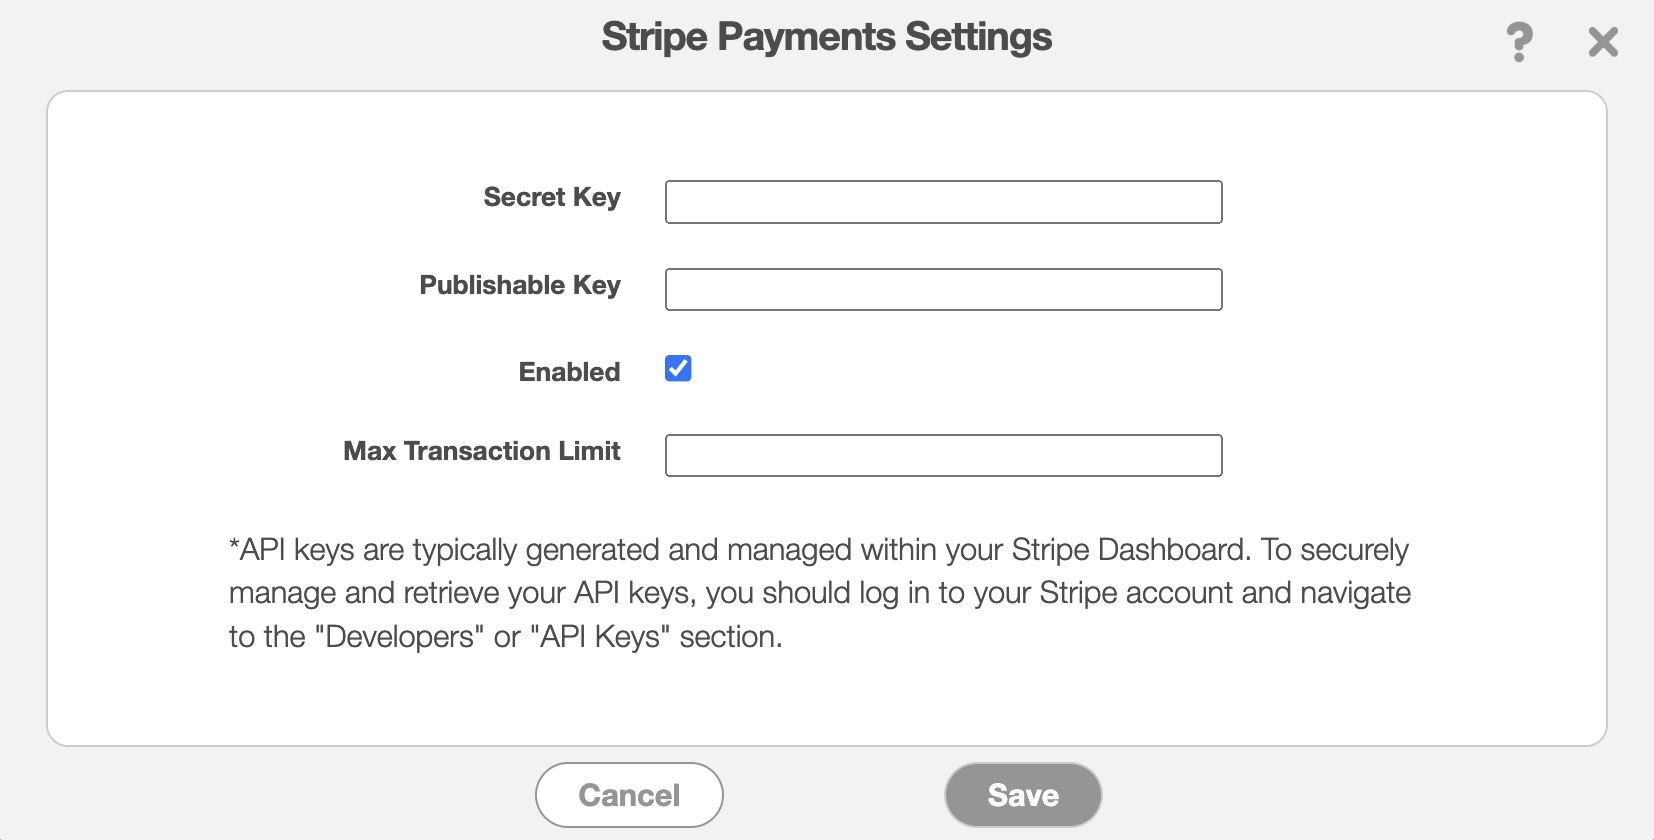Open the help question mark icon
This screenshot has width=1654, height=840.
pos(1519,42)
